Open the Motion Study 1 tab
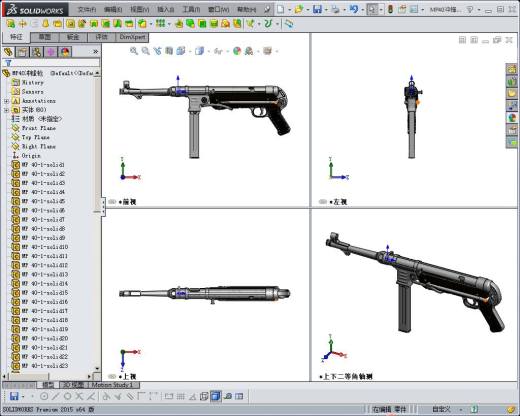The image size is (520, 416). pos(112,385)
